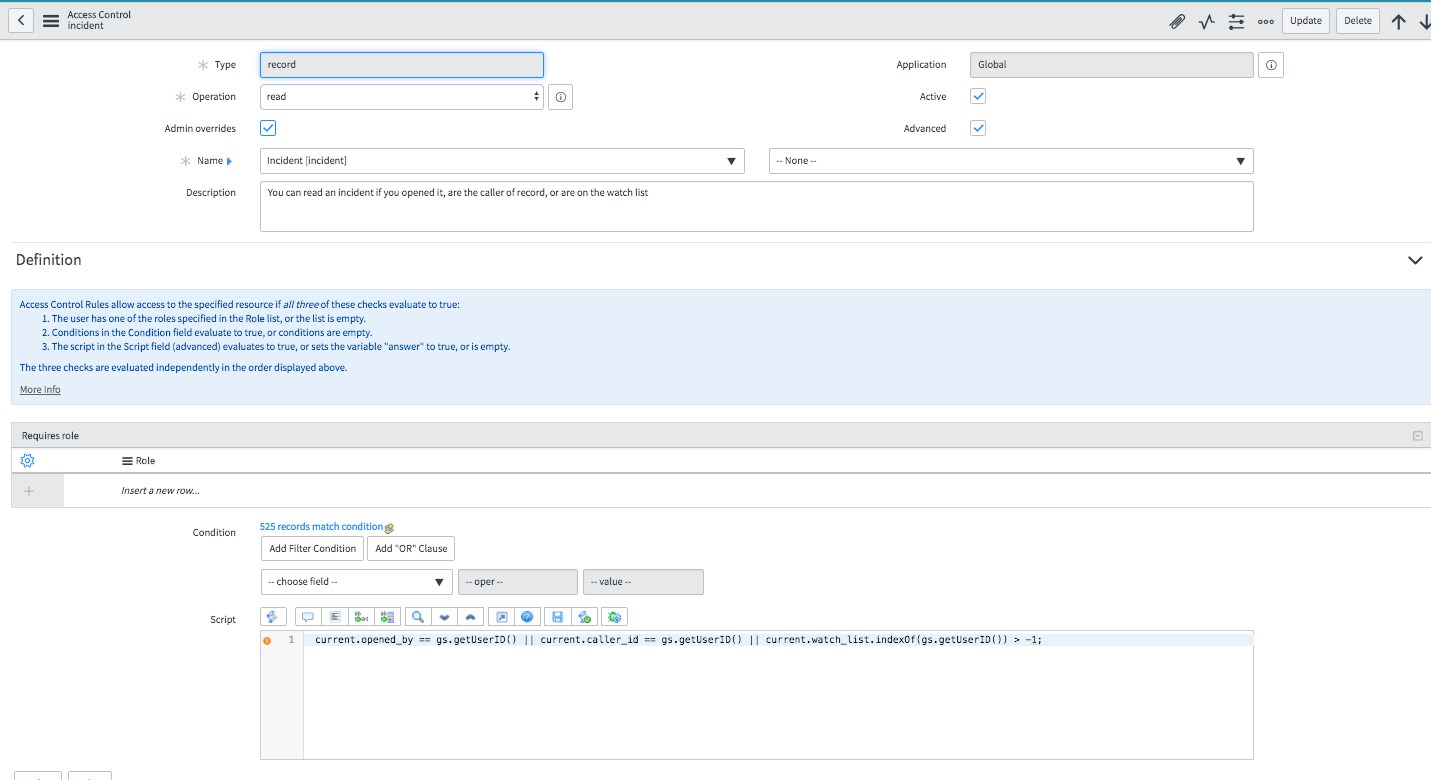Image resolution: width=1431 pixels, height=780 pixels.
Task: Open the field name -- None -- dropdown
Action: (x=1011, y=161)
